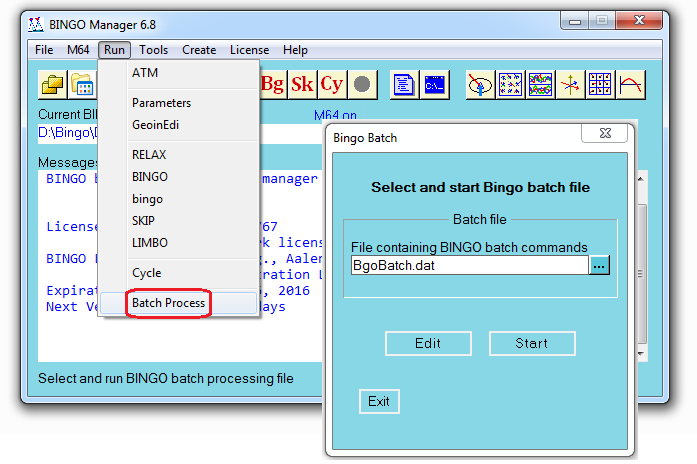The width and height of the screenshot is (697, 464).
Task: Click the red curve graph icon
Action: coord(630,84)
